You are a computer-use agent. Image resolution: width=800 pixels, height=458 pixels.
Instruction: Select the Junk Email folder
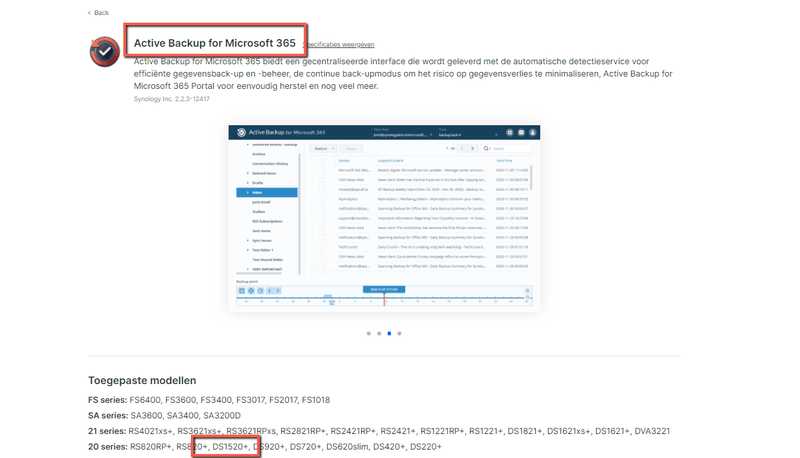261,202
